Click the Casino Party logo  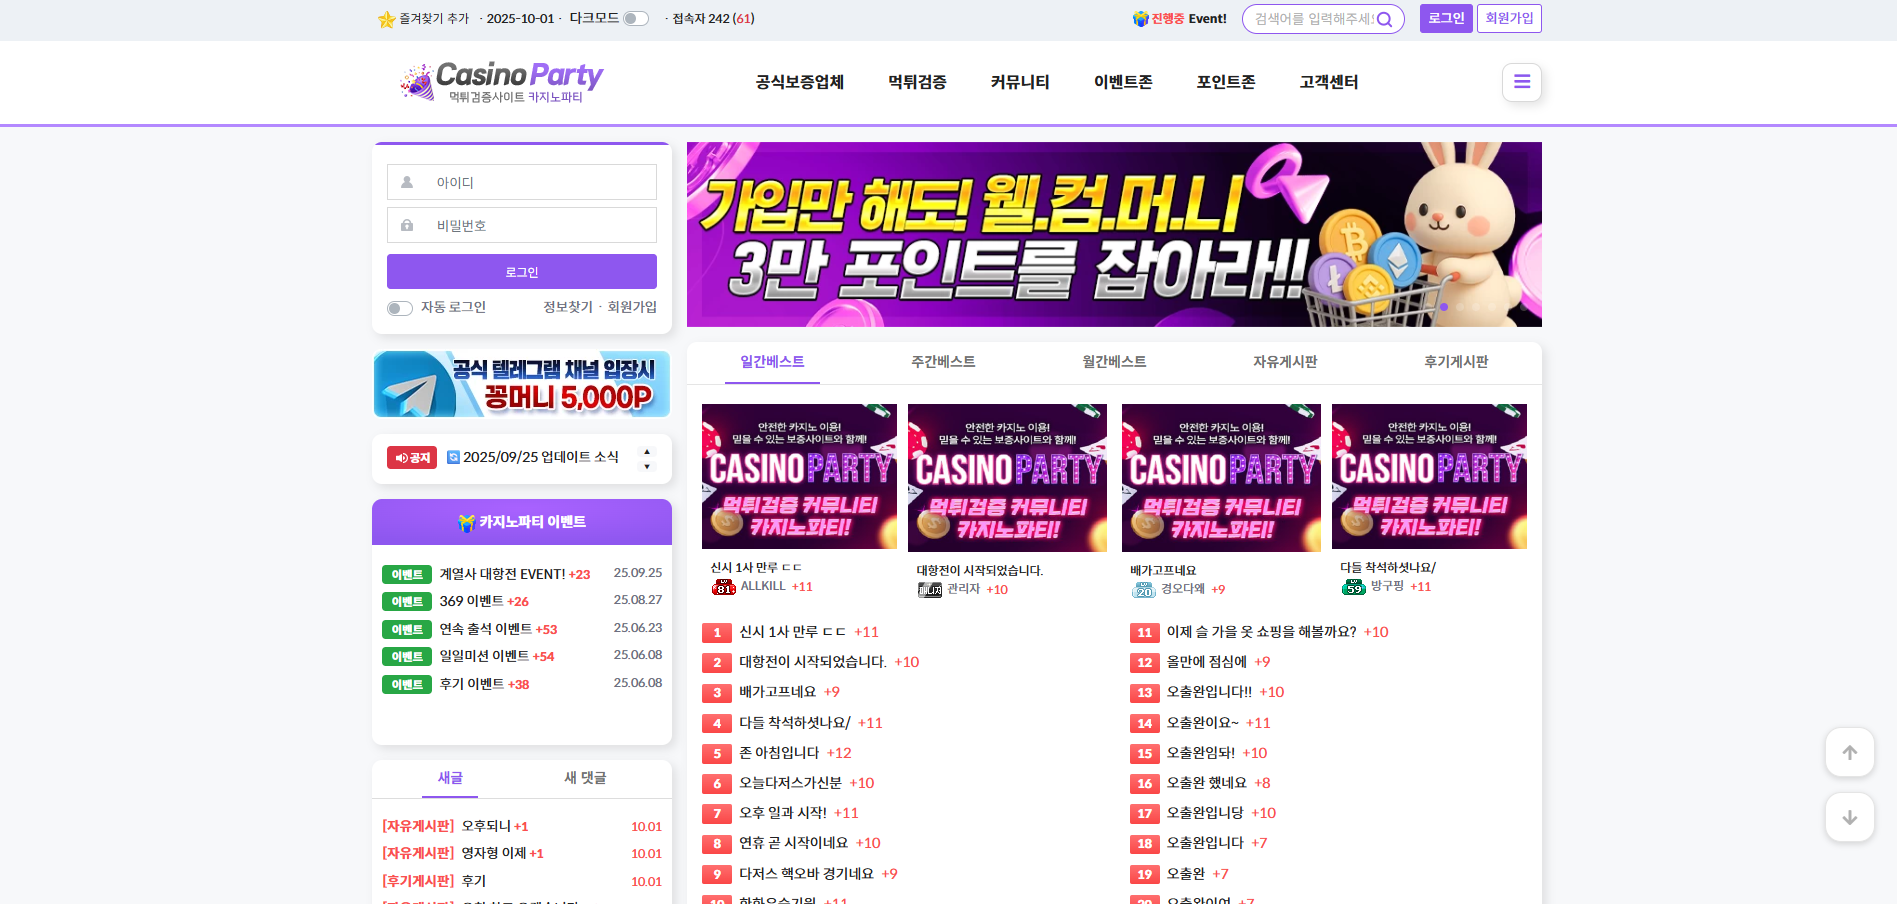[x=501, y=82]
